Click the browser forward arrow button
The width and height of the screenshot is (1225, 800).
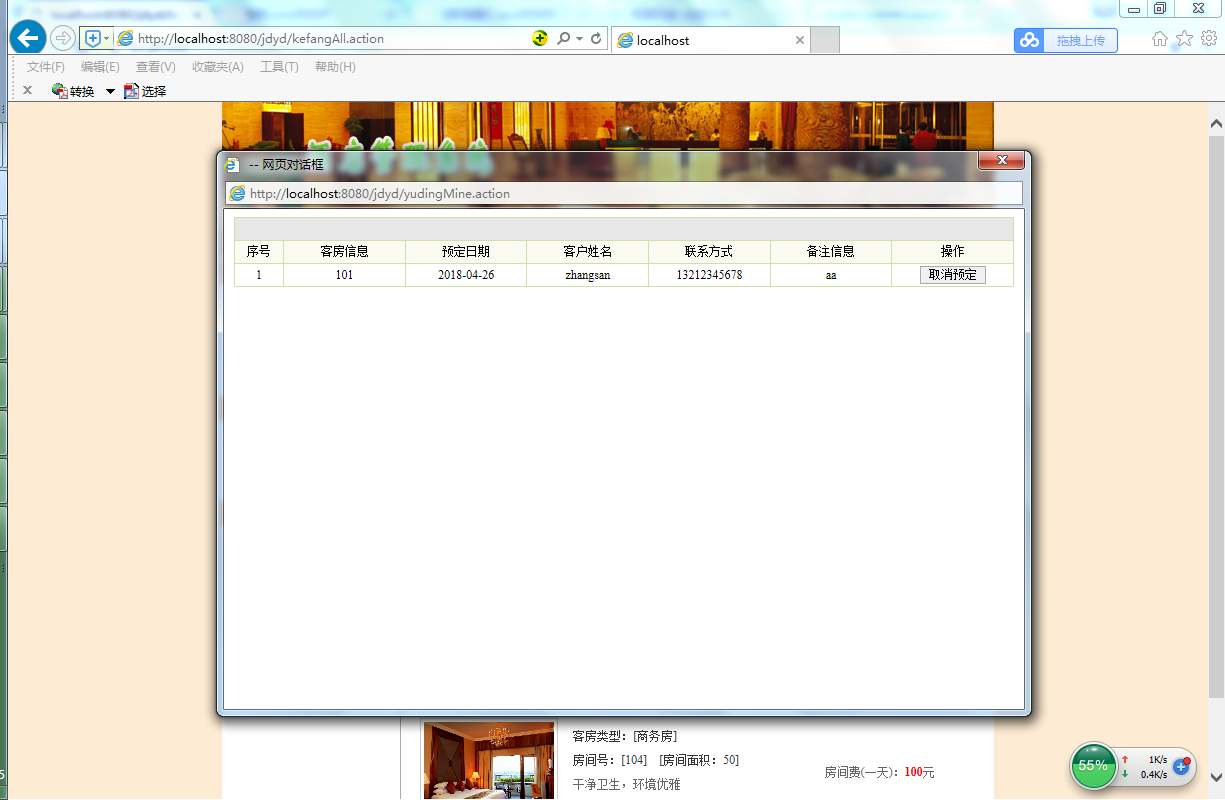[x=63, y=38]
